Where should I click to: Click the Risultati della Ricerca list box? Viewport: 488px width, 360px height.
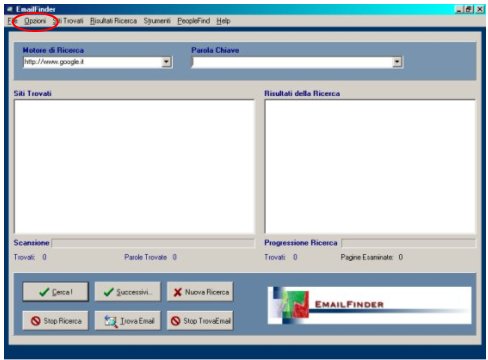point(370,167)
